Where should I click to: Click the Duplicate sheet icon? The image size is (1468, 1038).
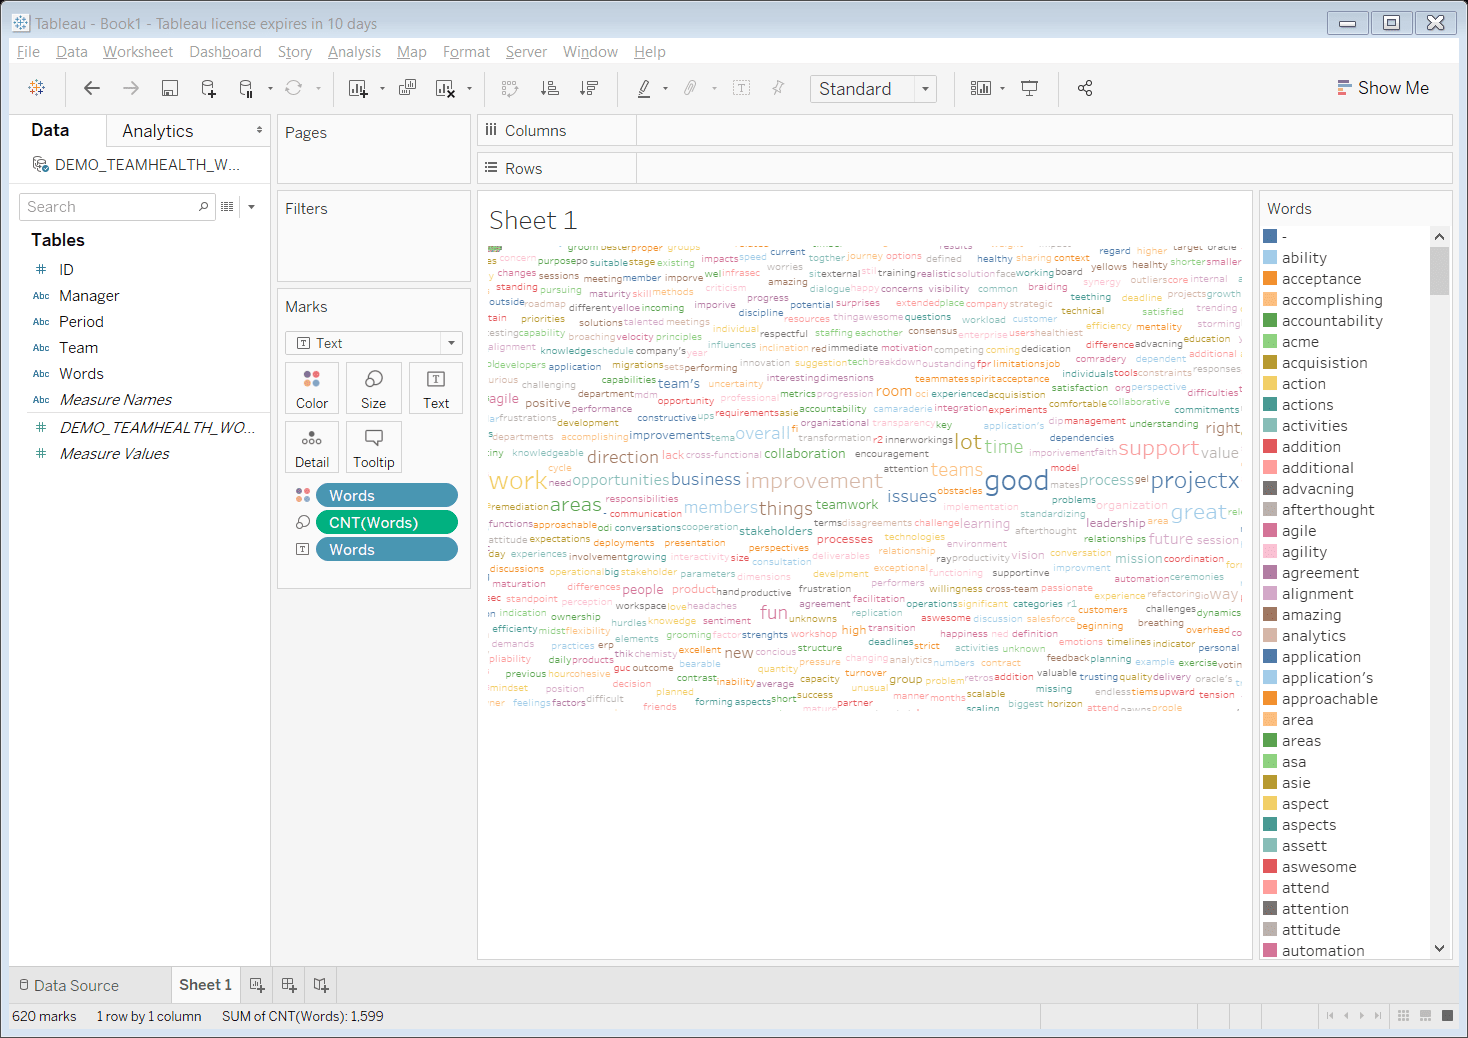tap(407, 88)
